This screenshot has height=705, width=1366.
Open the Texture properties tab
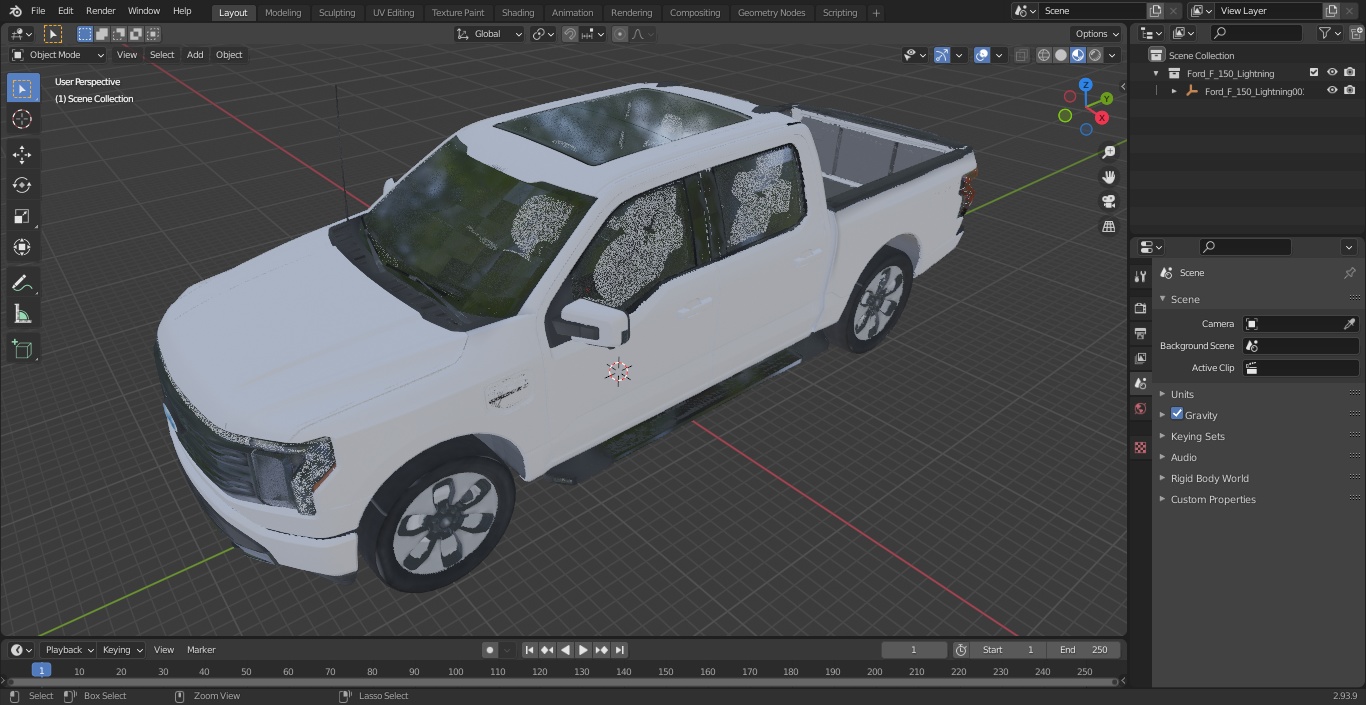(x=1140, y=448)
